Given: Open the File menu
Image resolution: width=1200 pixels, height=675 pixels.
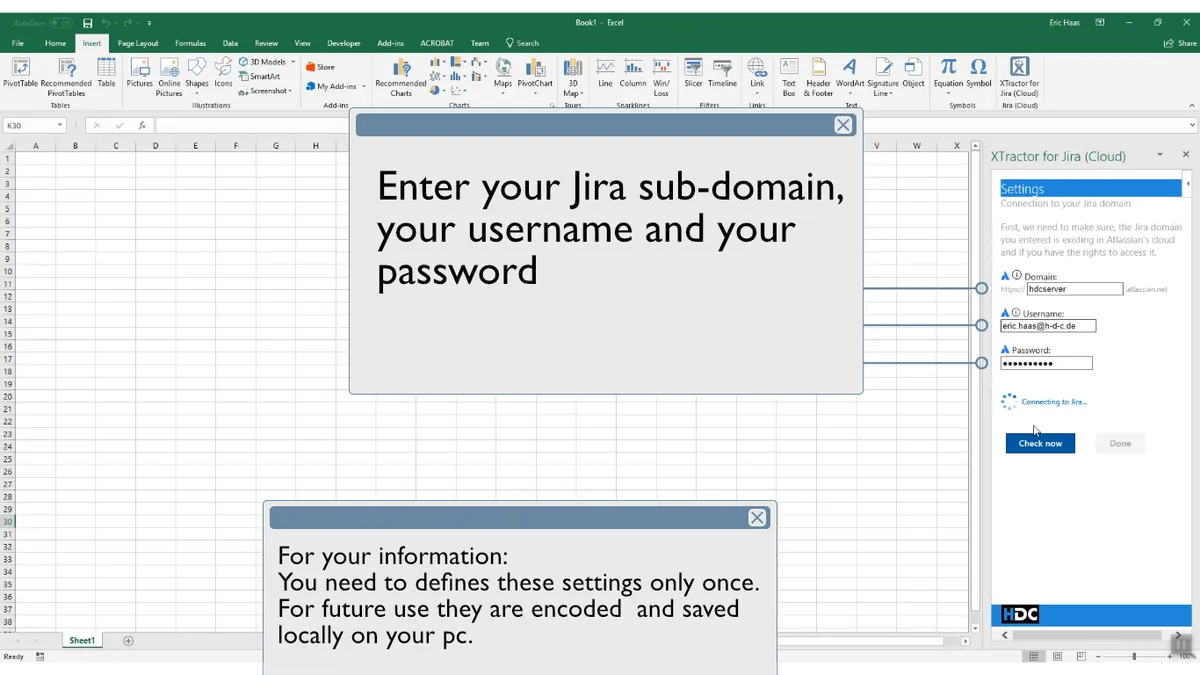Looking at the screenshot, I should [x=17, y=43].
